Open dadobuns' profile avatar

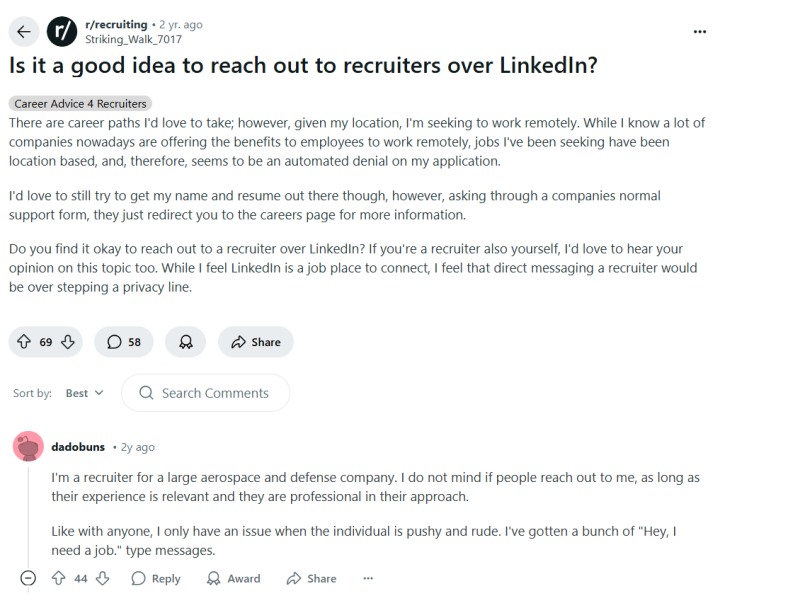click(27, 445)
